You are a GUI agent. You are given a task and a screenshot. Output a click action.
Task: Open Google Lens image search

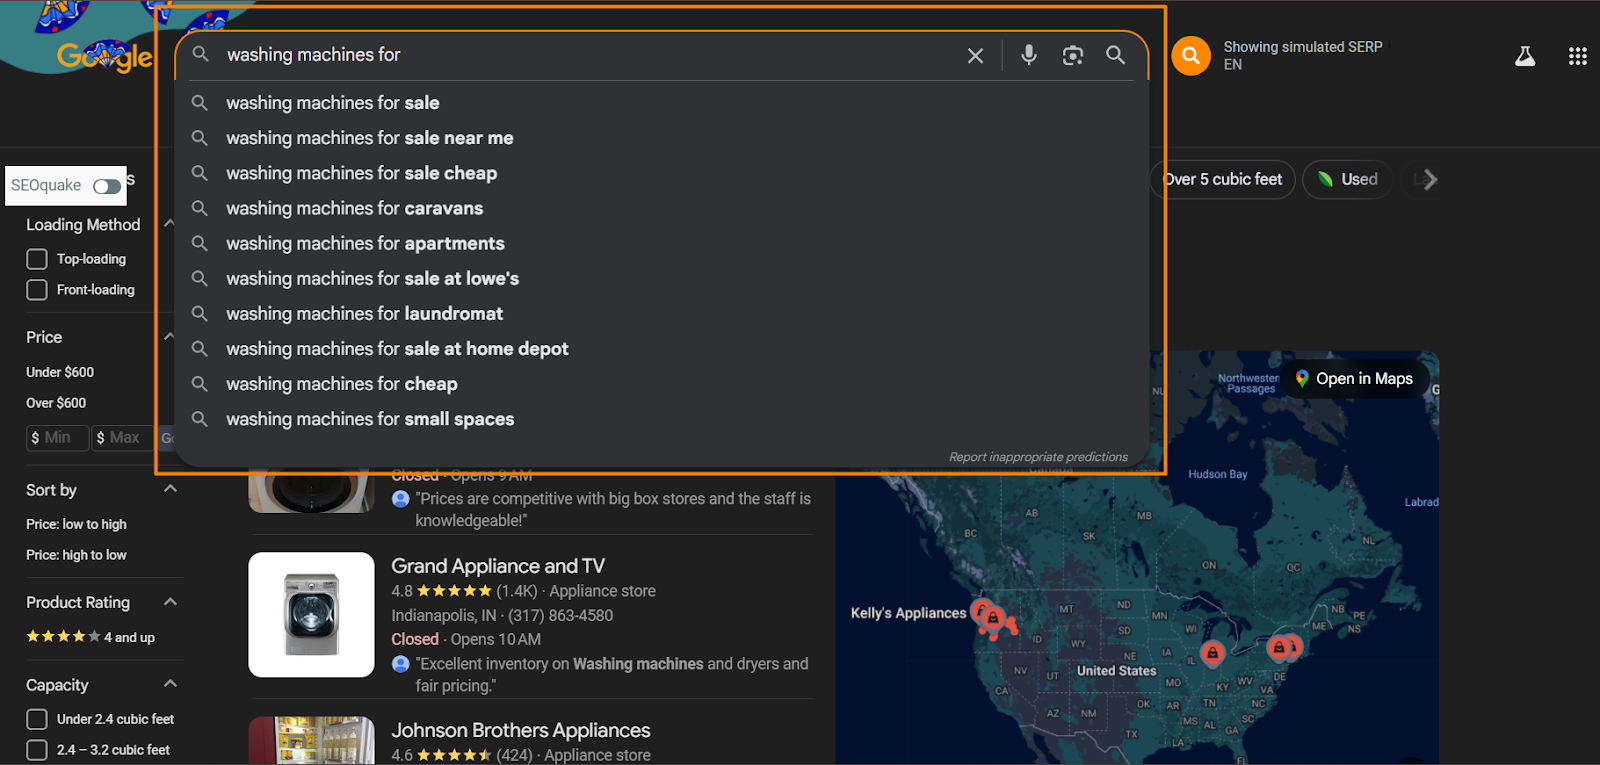click(1072, 56)
